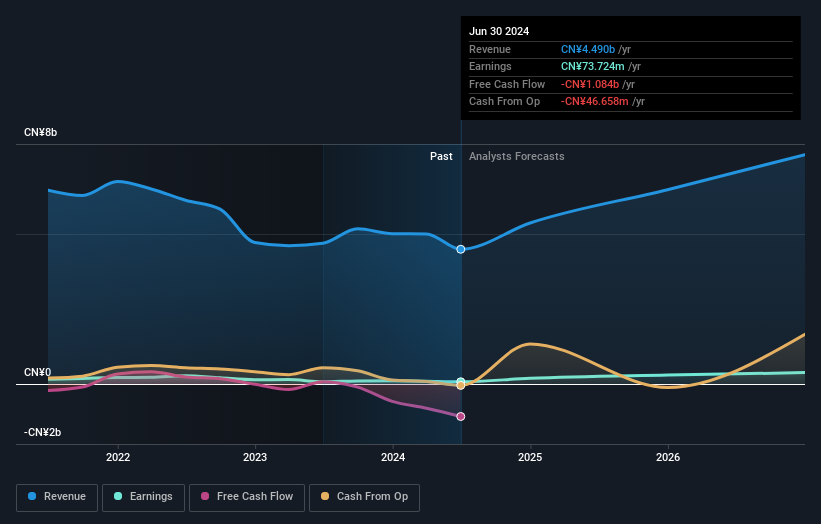Viewport: 821px width, 524px height.
Task: Click the pink Free Cash Flow legend dot
Action: tap(205, 496)
